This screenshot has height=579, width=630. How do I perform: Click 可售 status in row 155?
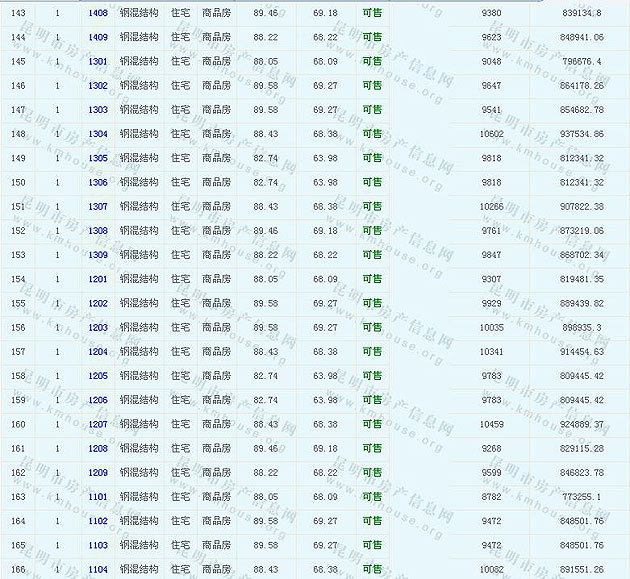(372, 303)
